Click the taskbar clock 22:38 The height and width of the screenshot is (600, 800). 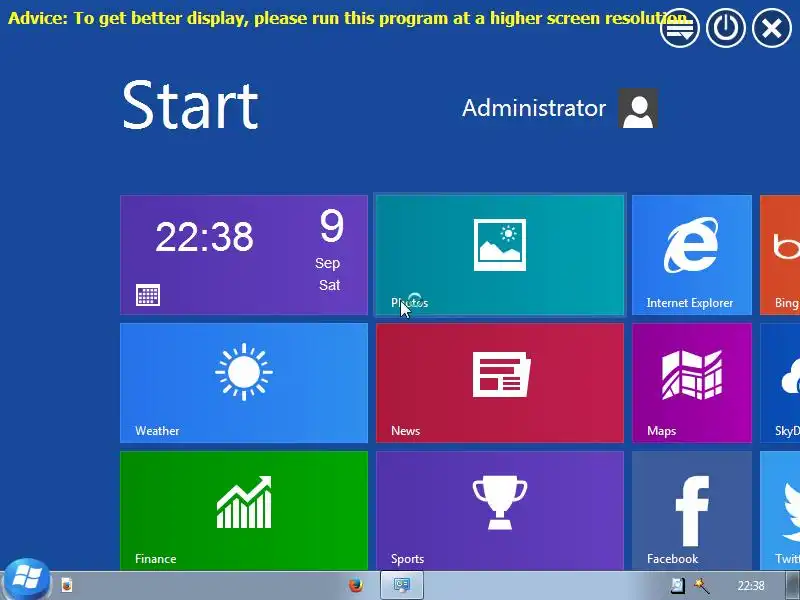pyautogui.click(x=751, y=585)
